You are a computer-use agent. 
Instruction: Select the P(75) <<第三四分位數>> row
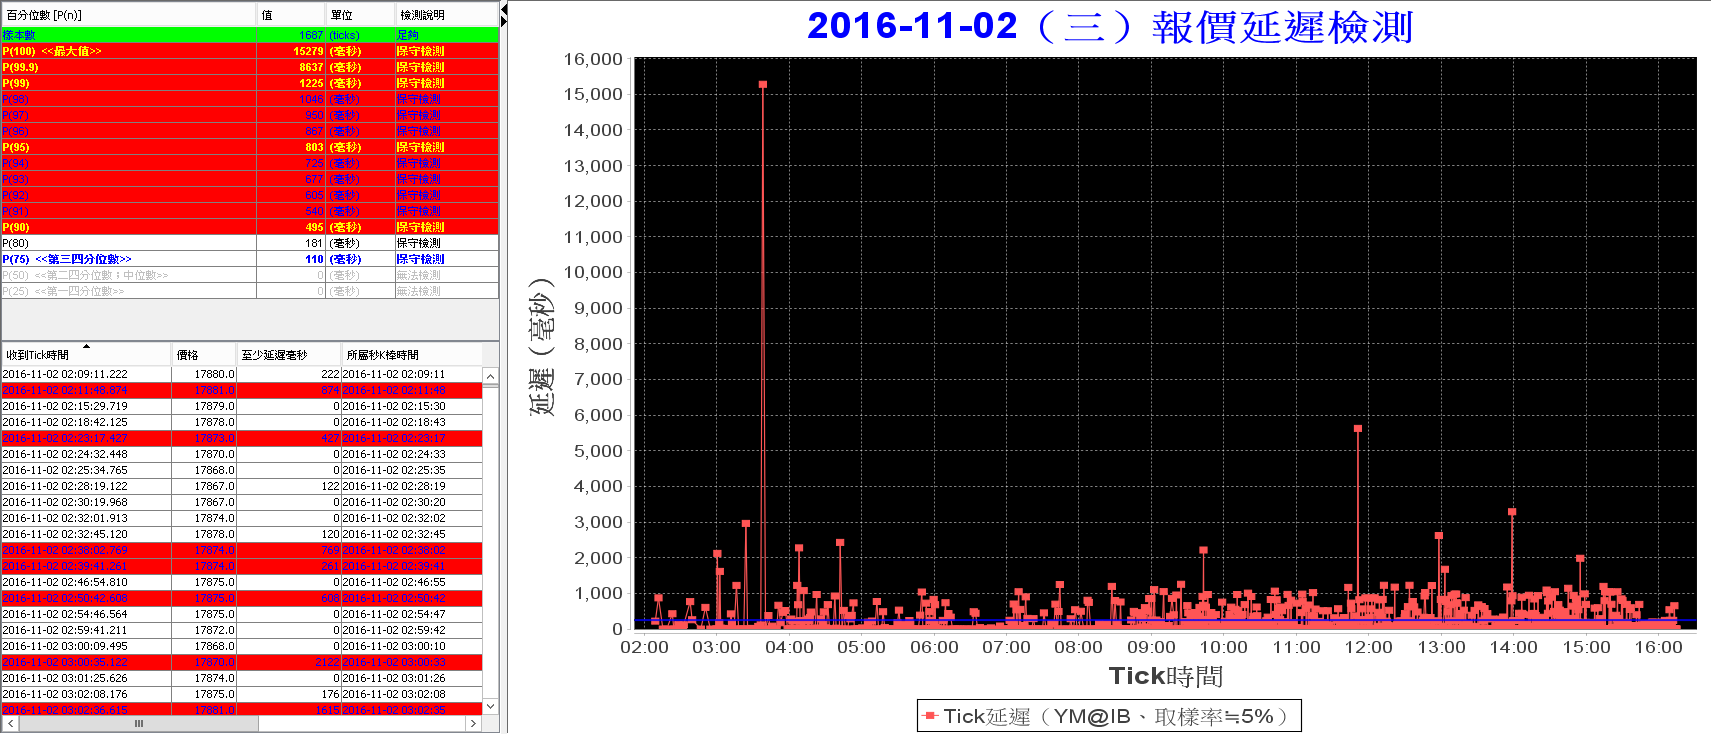250,259
